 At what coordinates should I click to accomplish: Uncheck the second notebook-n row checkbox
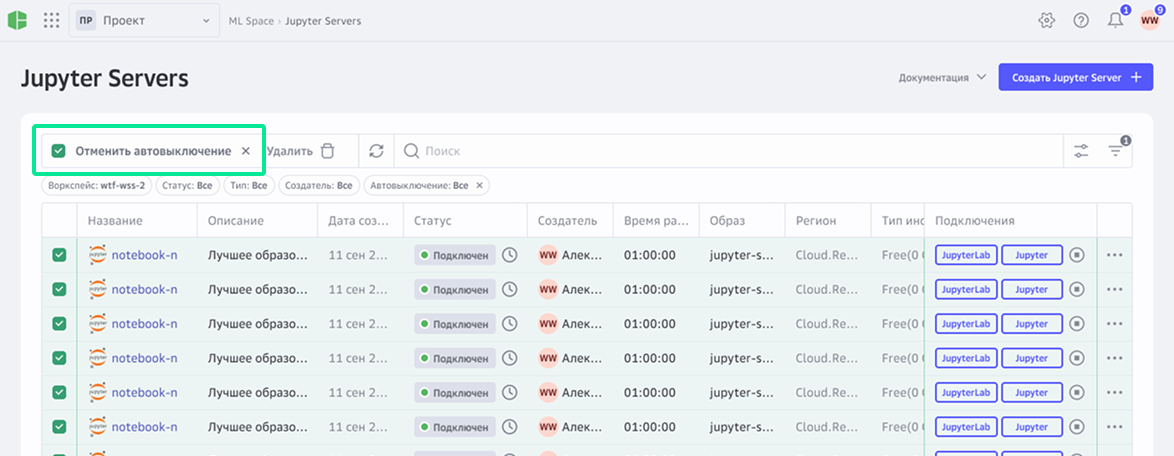click(59, 290)
